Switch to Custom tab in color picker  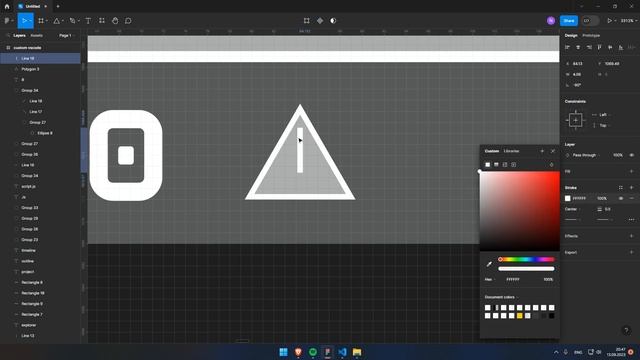[x=491, y=151]
